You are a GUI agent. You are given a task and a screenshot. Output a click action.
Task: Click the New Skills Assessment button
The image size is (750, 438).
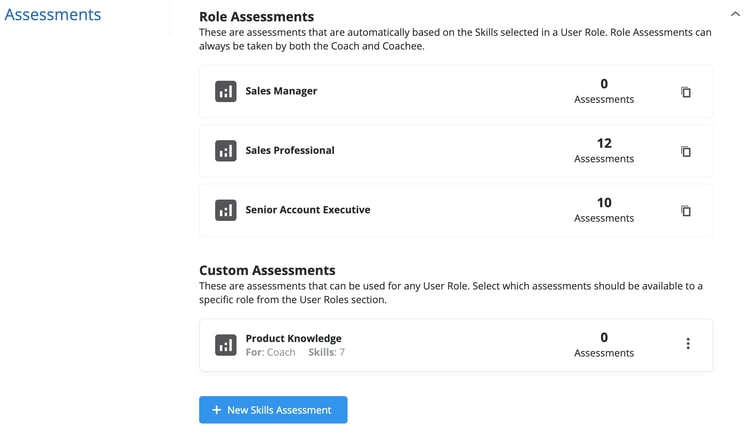click(273, 410)
